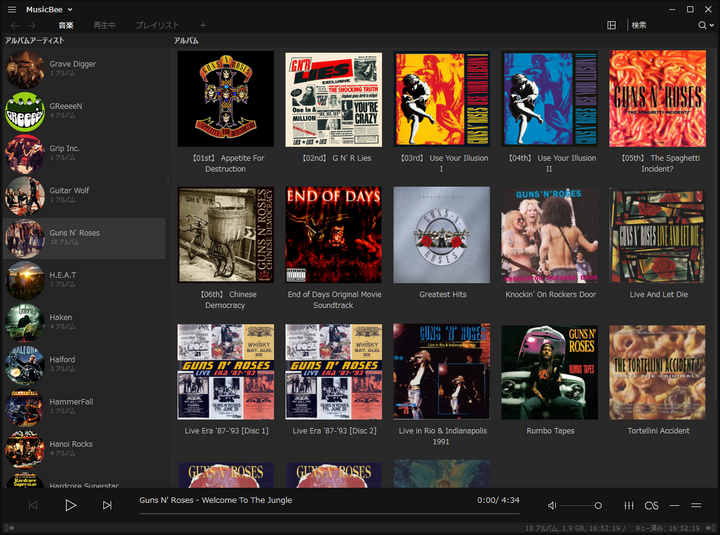Screen dimensions: 720x535
Task: Open Use Your Illusion II album cover
Action: click(x=549, y=99)
